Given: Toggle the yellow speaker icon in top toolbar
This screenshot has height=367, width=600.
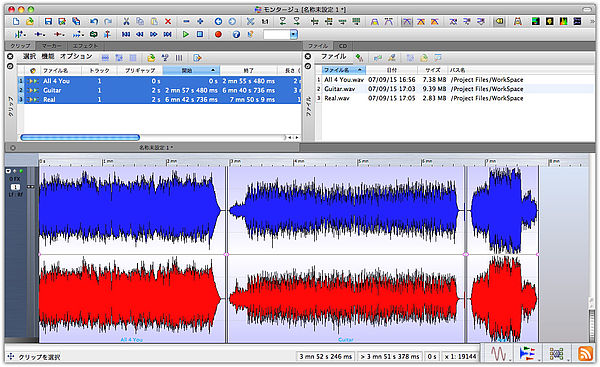Looking at the screenshot, I should coord(499,21).
